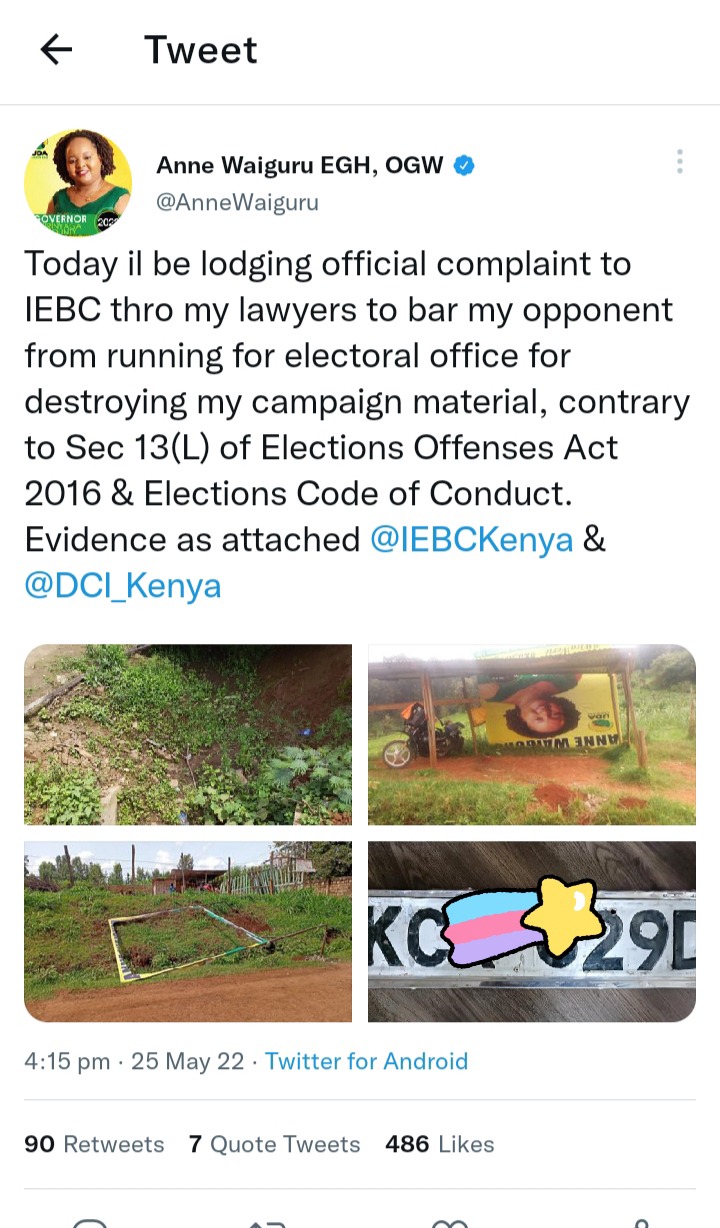Screen dimensions: 720x1228
Task: Tap the reply bubble icon at bottom
Action: [x=89, y=1222]
